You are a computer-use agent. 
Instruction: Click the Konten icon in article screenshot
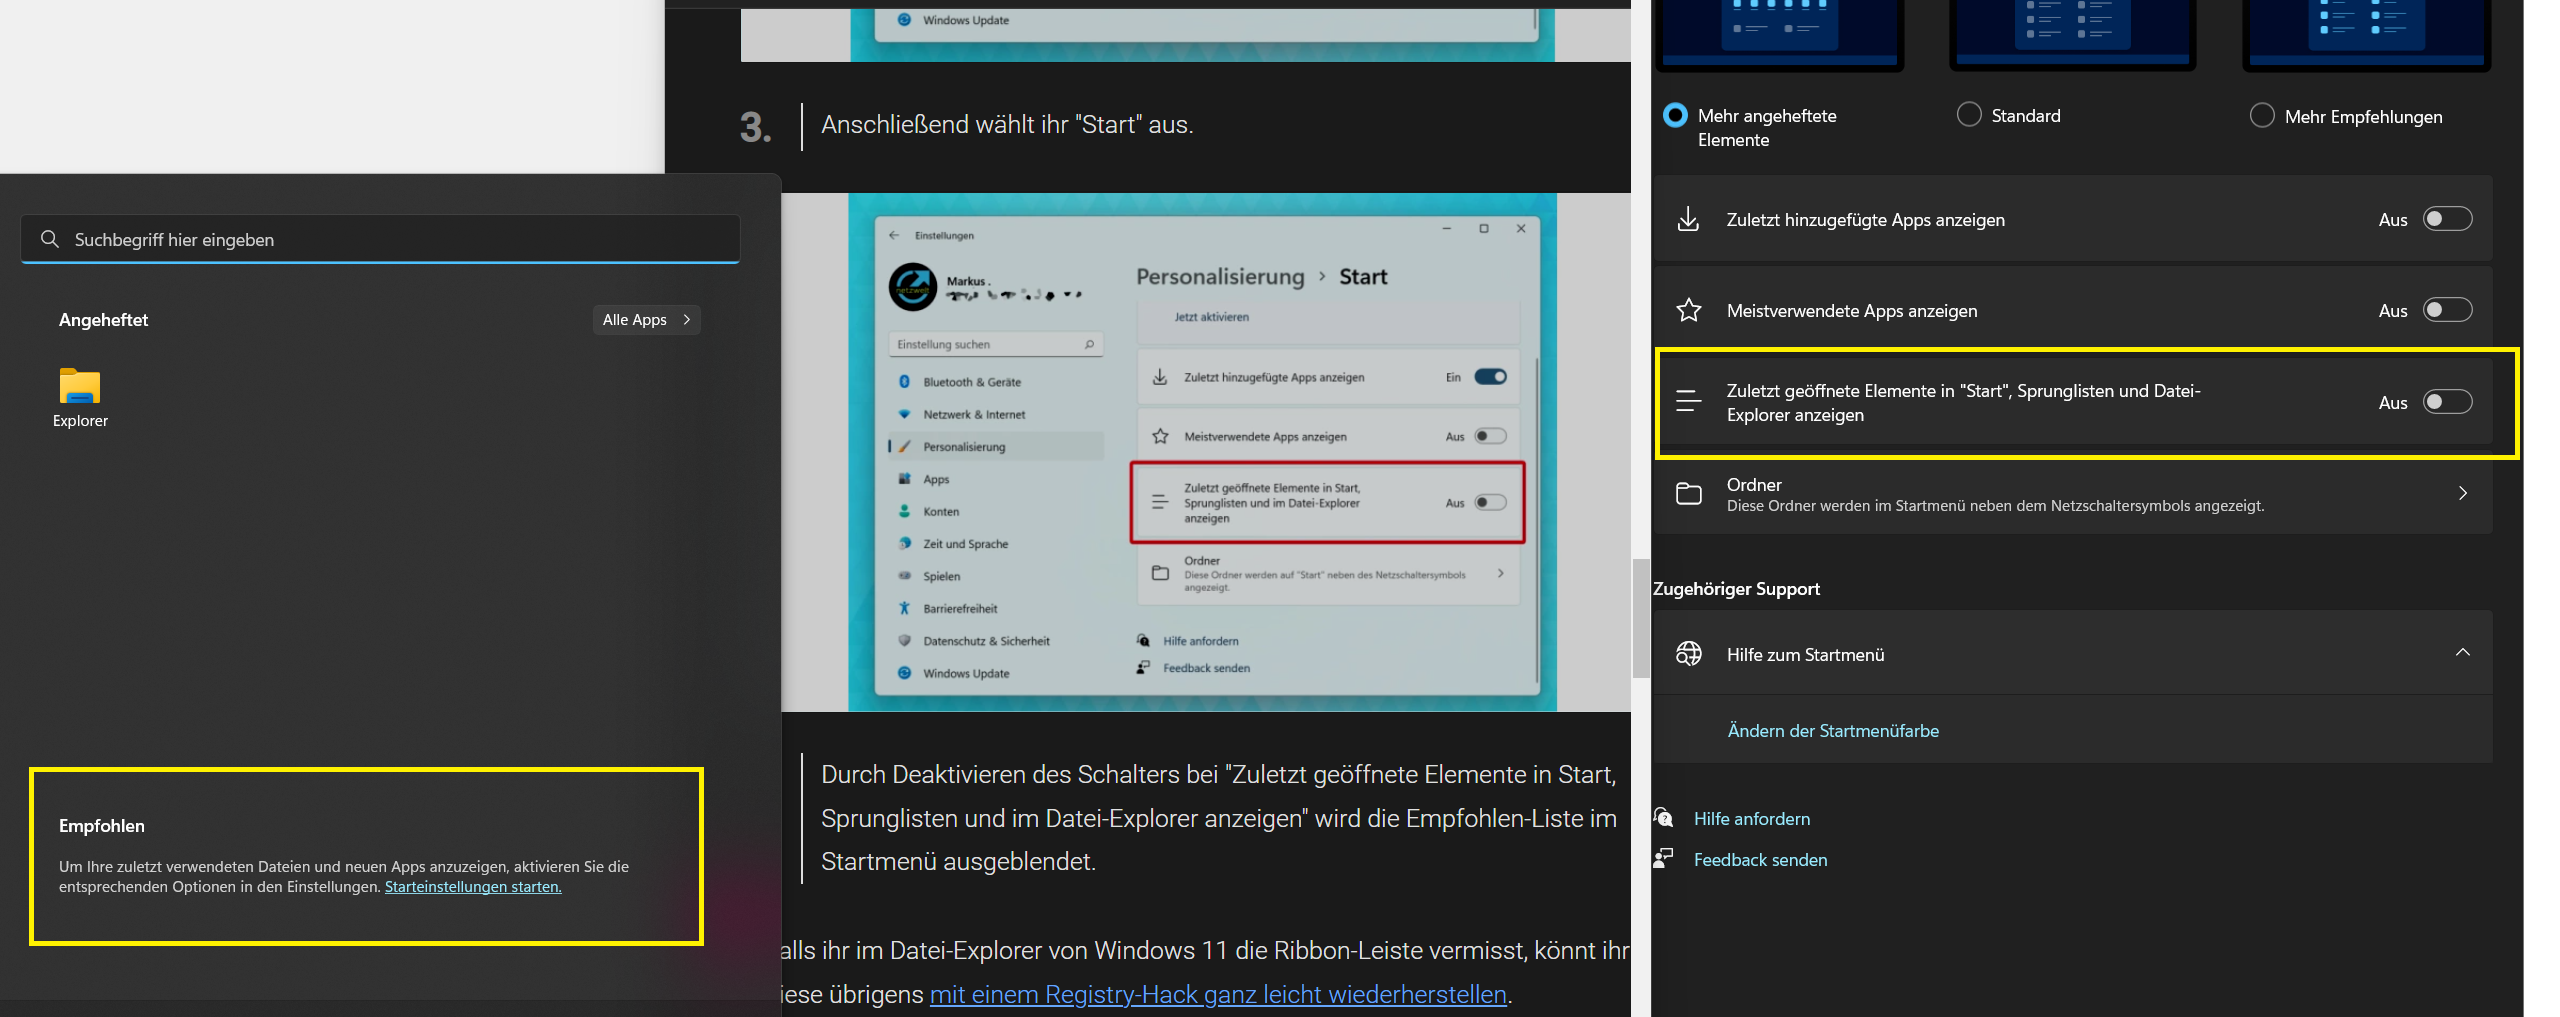coord(904,511)
